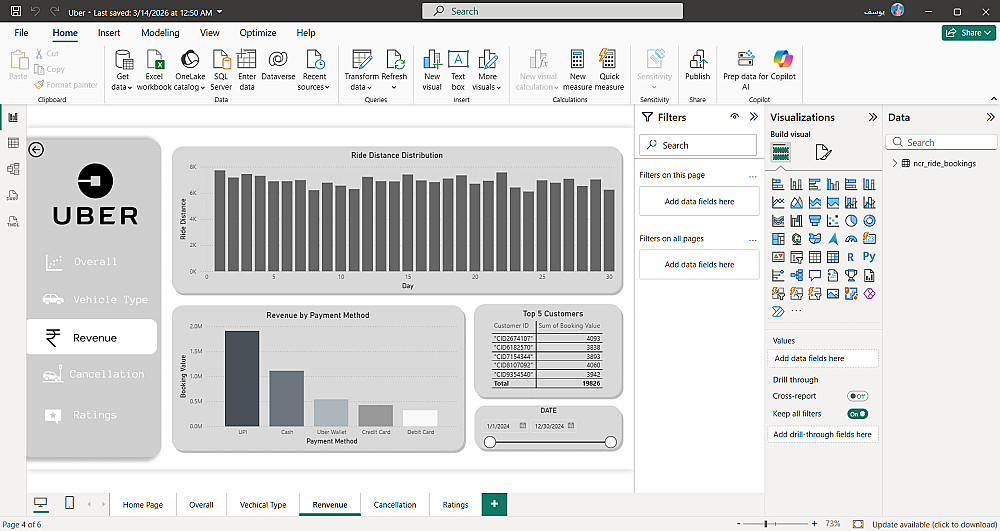Switch to the Cancellation page tab
The image size is (1000, 531).
coord(394,505)
